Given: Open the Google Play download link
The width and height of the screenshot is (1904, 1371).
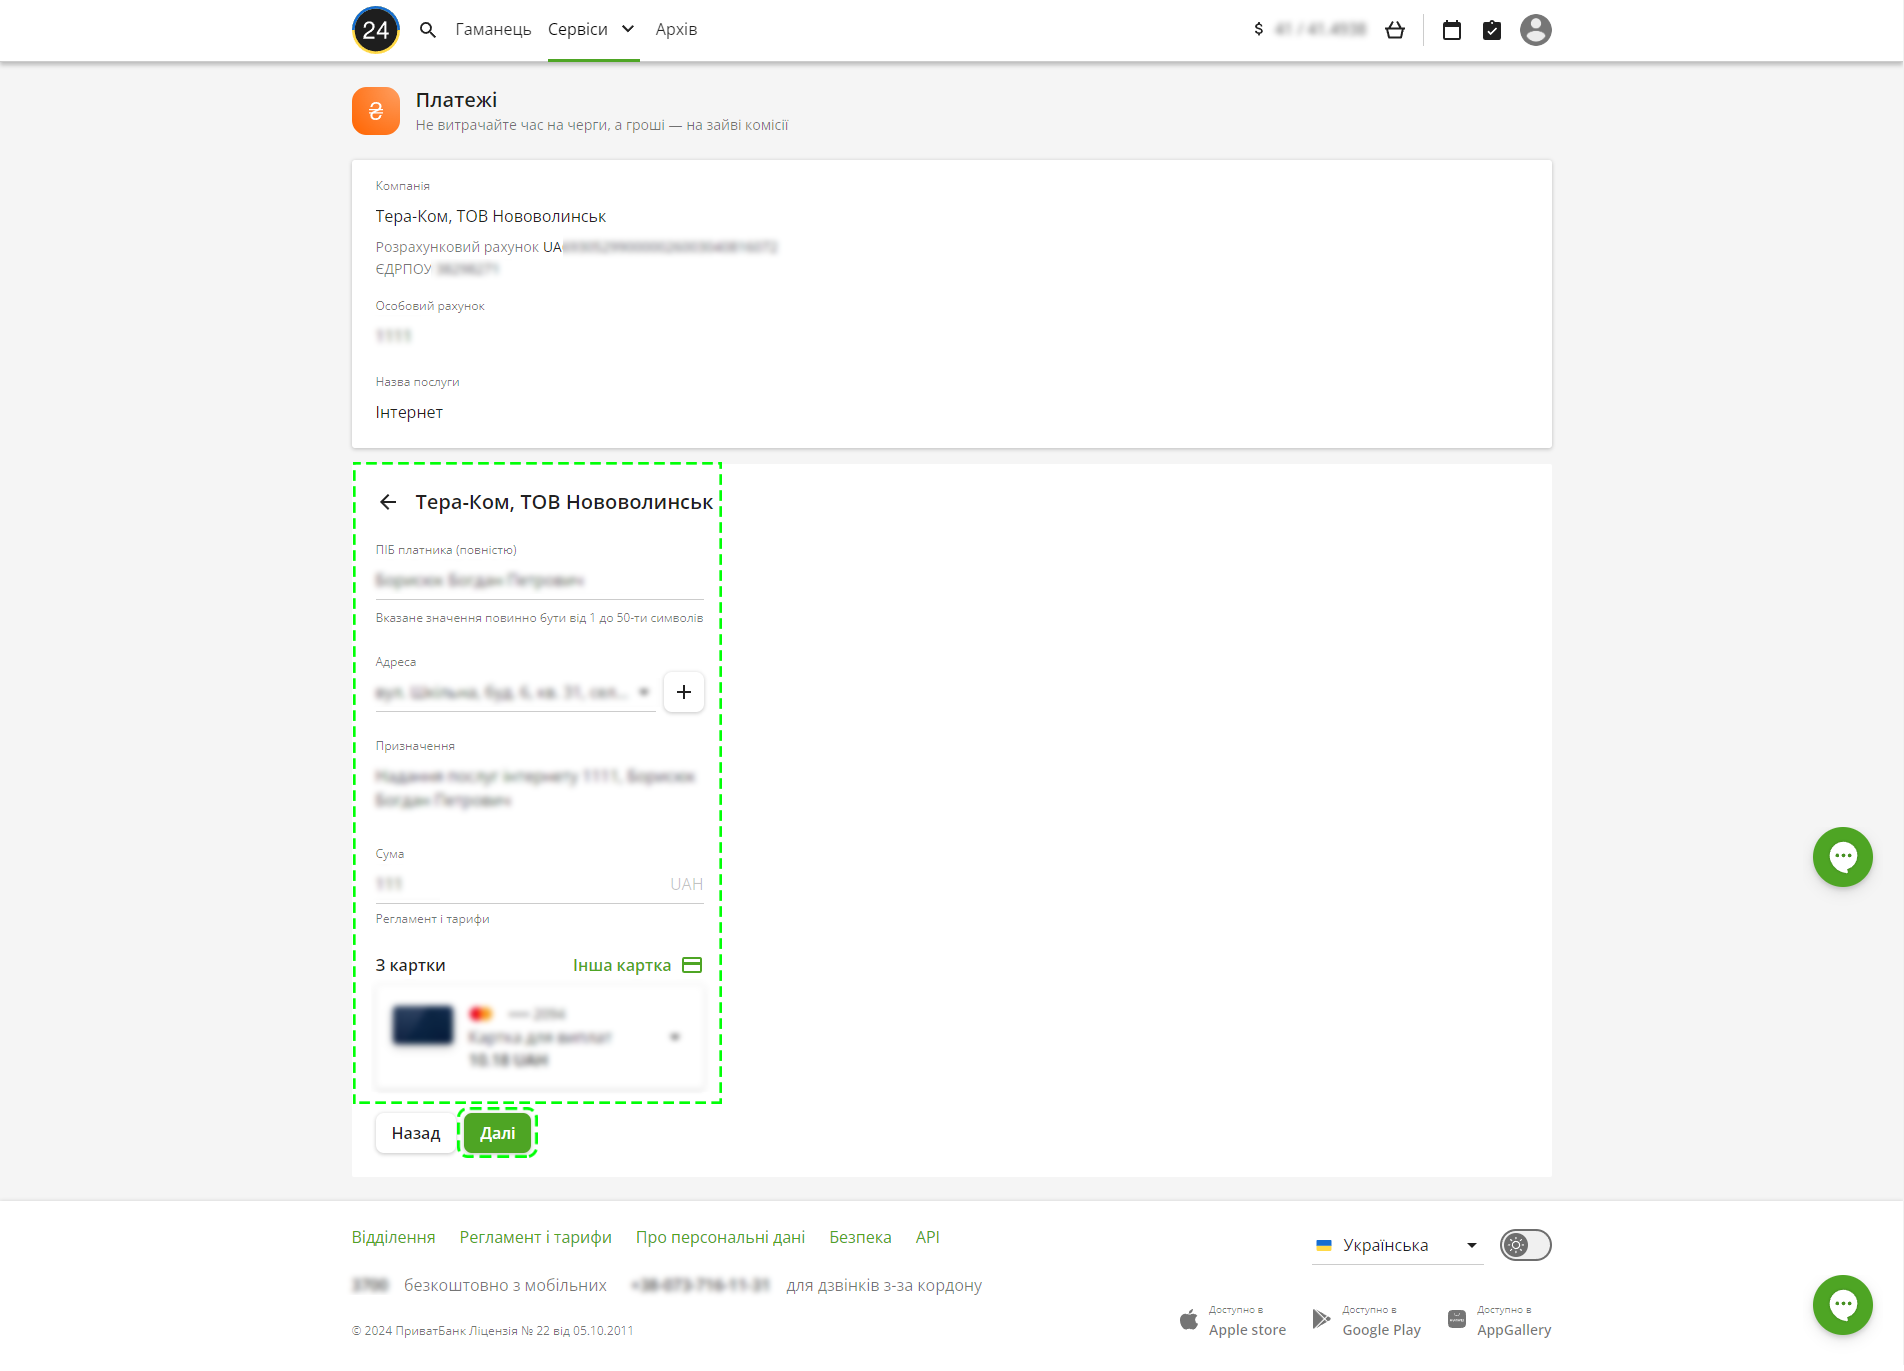Looking at the screenshot, I should click(1367, 1321).
